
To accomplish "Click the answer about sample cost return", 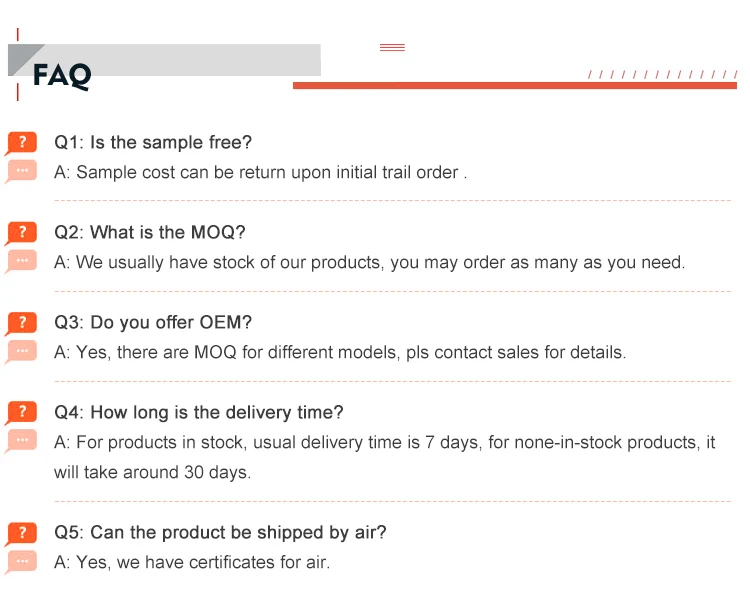I will coord(261,172).
